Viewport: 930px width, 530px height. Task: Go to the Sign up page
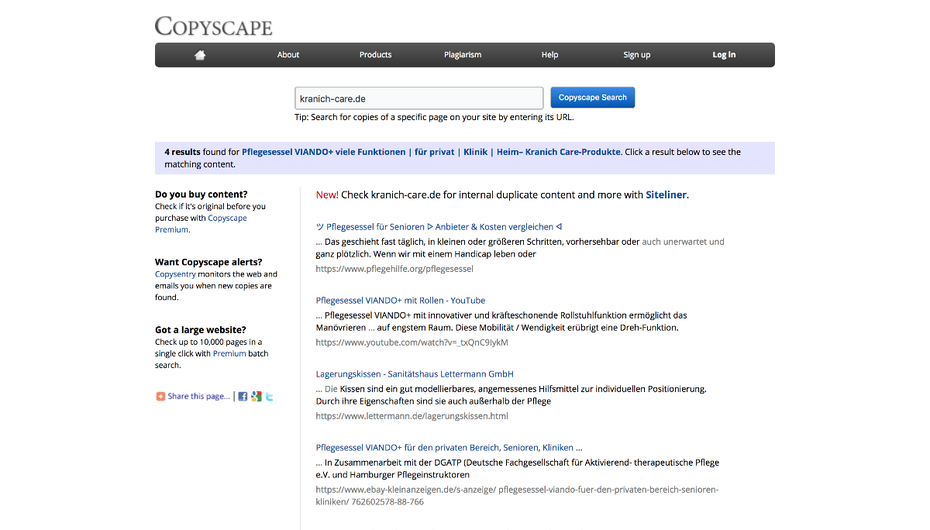tap(636, 55)
